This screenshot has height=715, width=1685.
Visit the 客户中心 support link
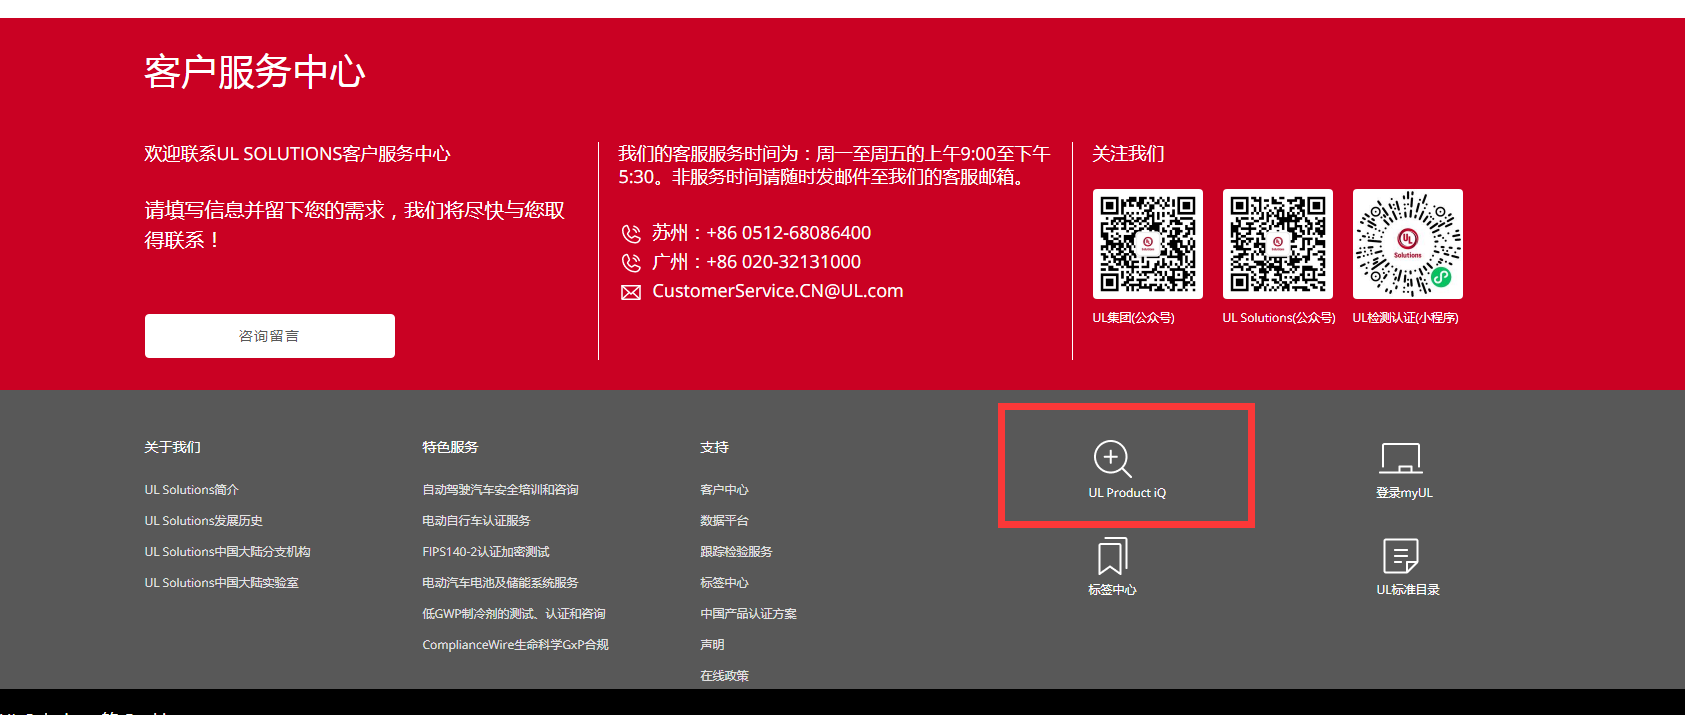coord(724,490)
